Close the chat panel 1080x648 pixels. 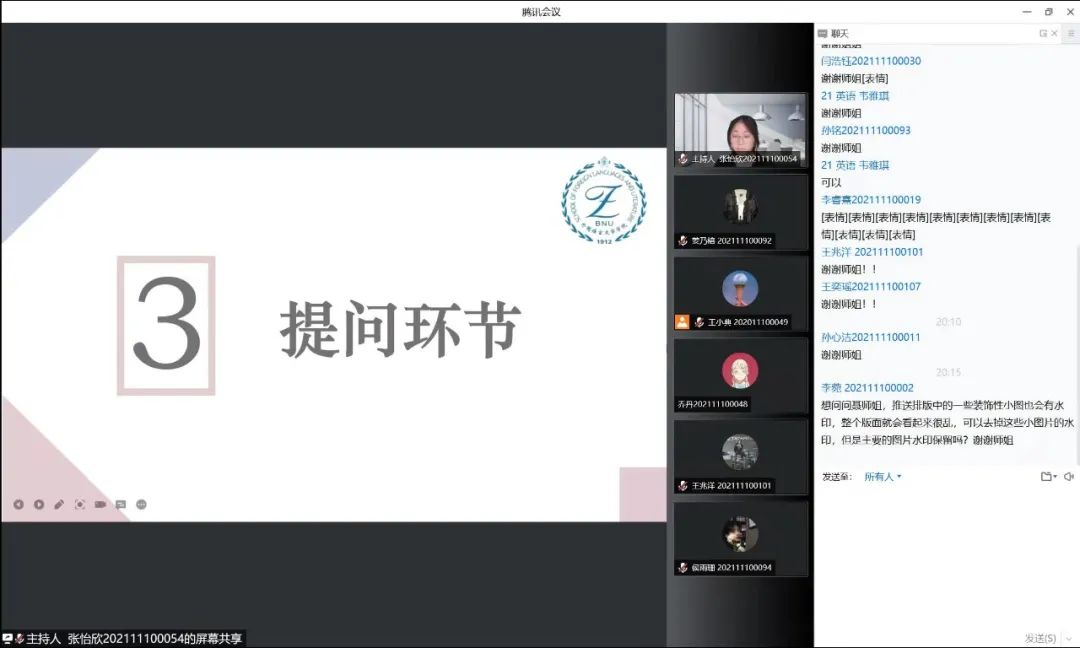pyautogui.click(x=1054, y=34)
